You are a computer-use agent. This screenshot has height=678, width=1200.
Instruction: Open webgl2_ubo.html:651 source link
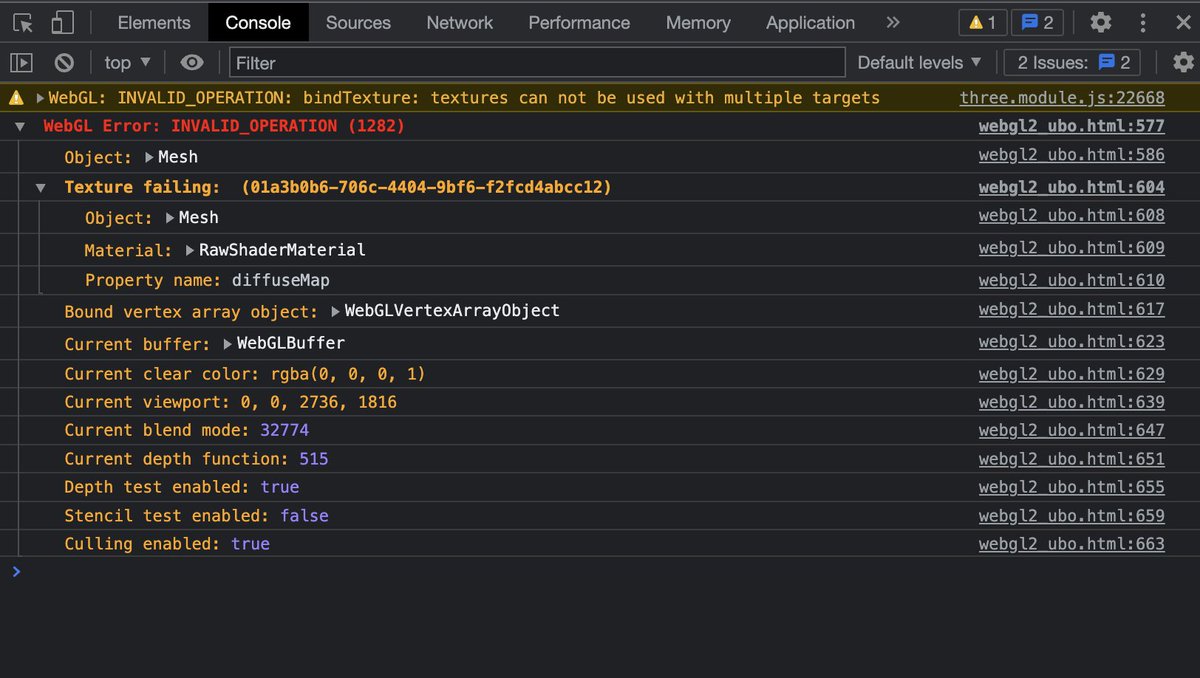click(1072, 459)
